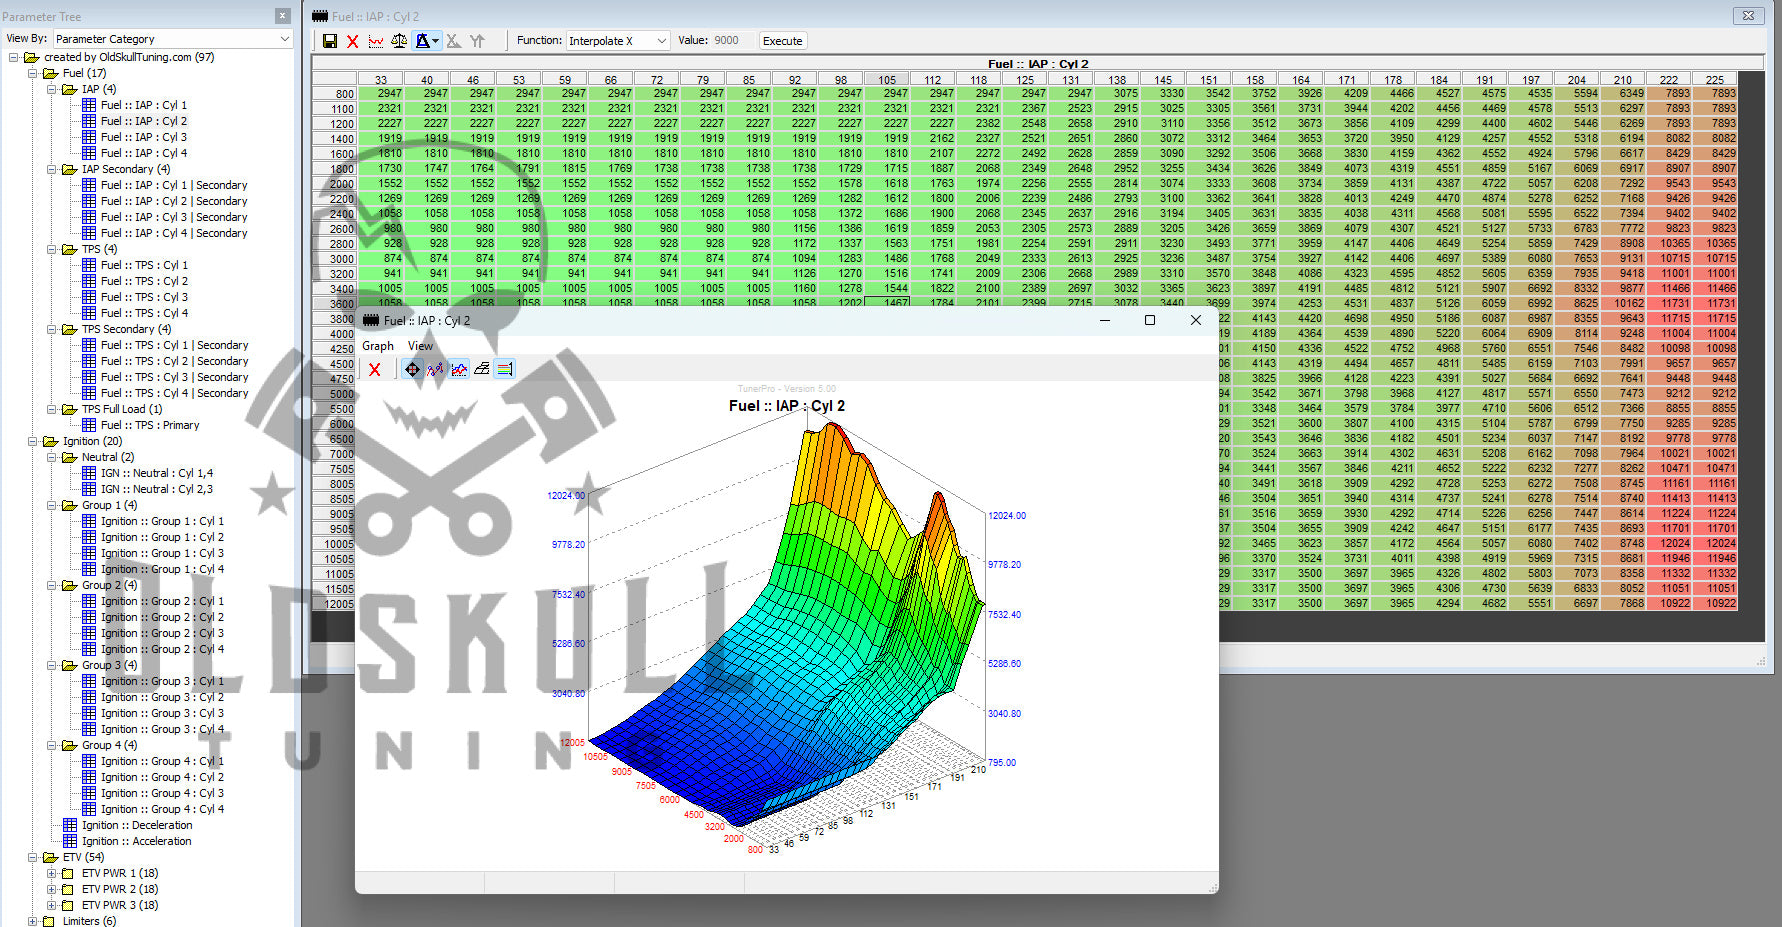The height and width of the screenshot is (927, 1782).
Task: Open the View By Parameter Category dropdown
Action: pyautogui.click(x=172, y=39)
